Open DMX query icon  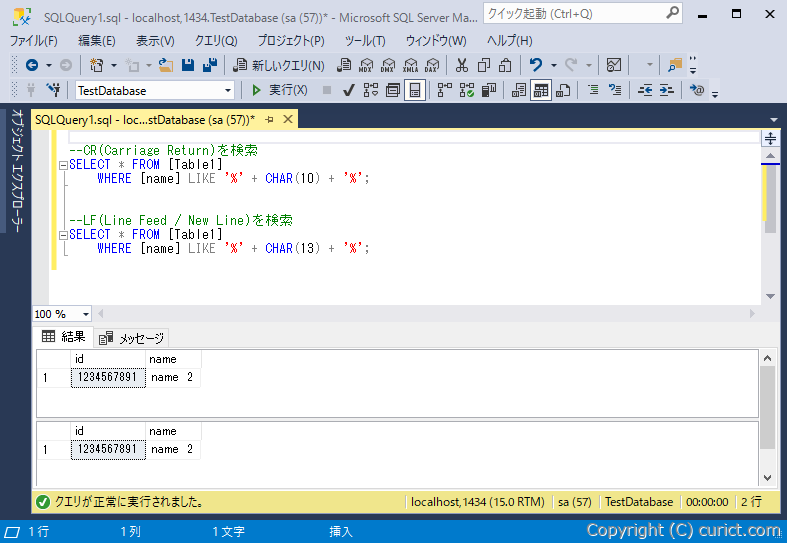tap(388, 65)
